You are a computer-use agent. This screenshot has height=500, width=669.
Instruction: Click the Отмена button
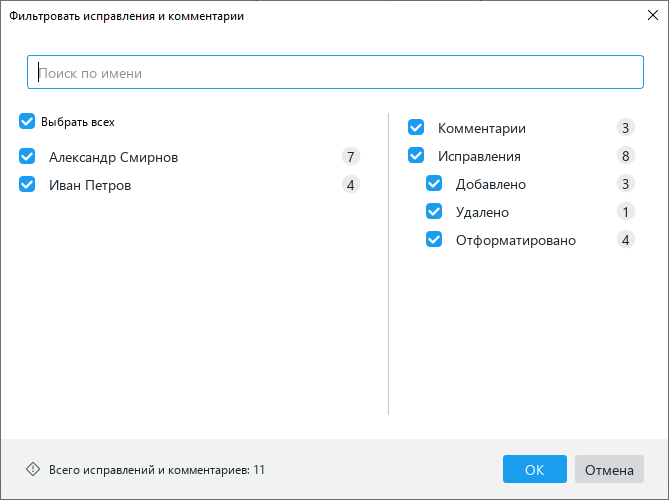point(609,470)
